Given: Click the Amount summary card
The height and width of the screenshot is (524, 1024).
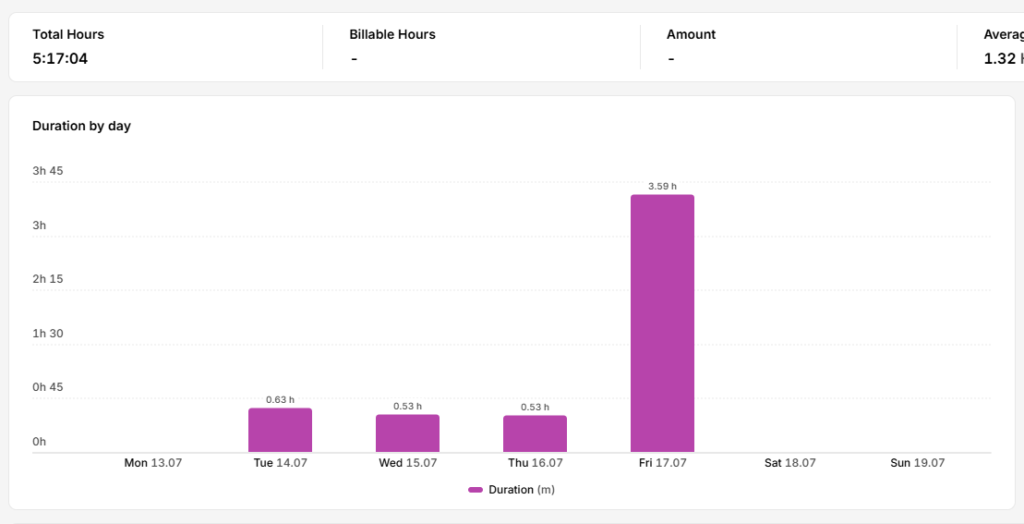Looking at the screenshot, I should tap(798, 47).
